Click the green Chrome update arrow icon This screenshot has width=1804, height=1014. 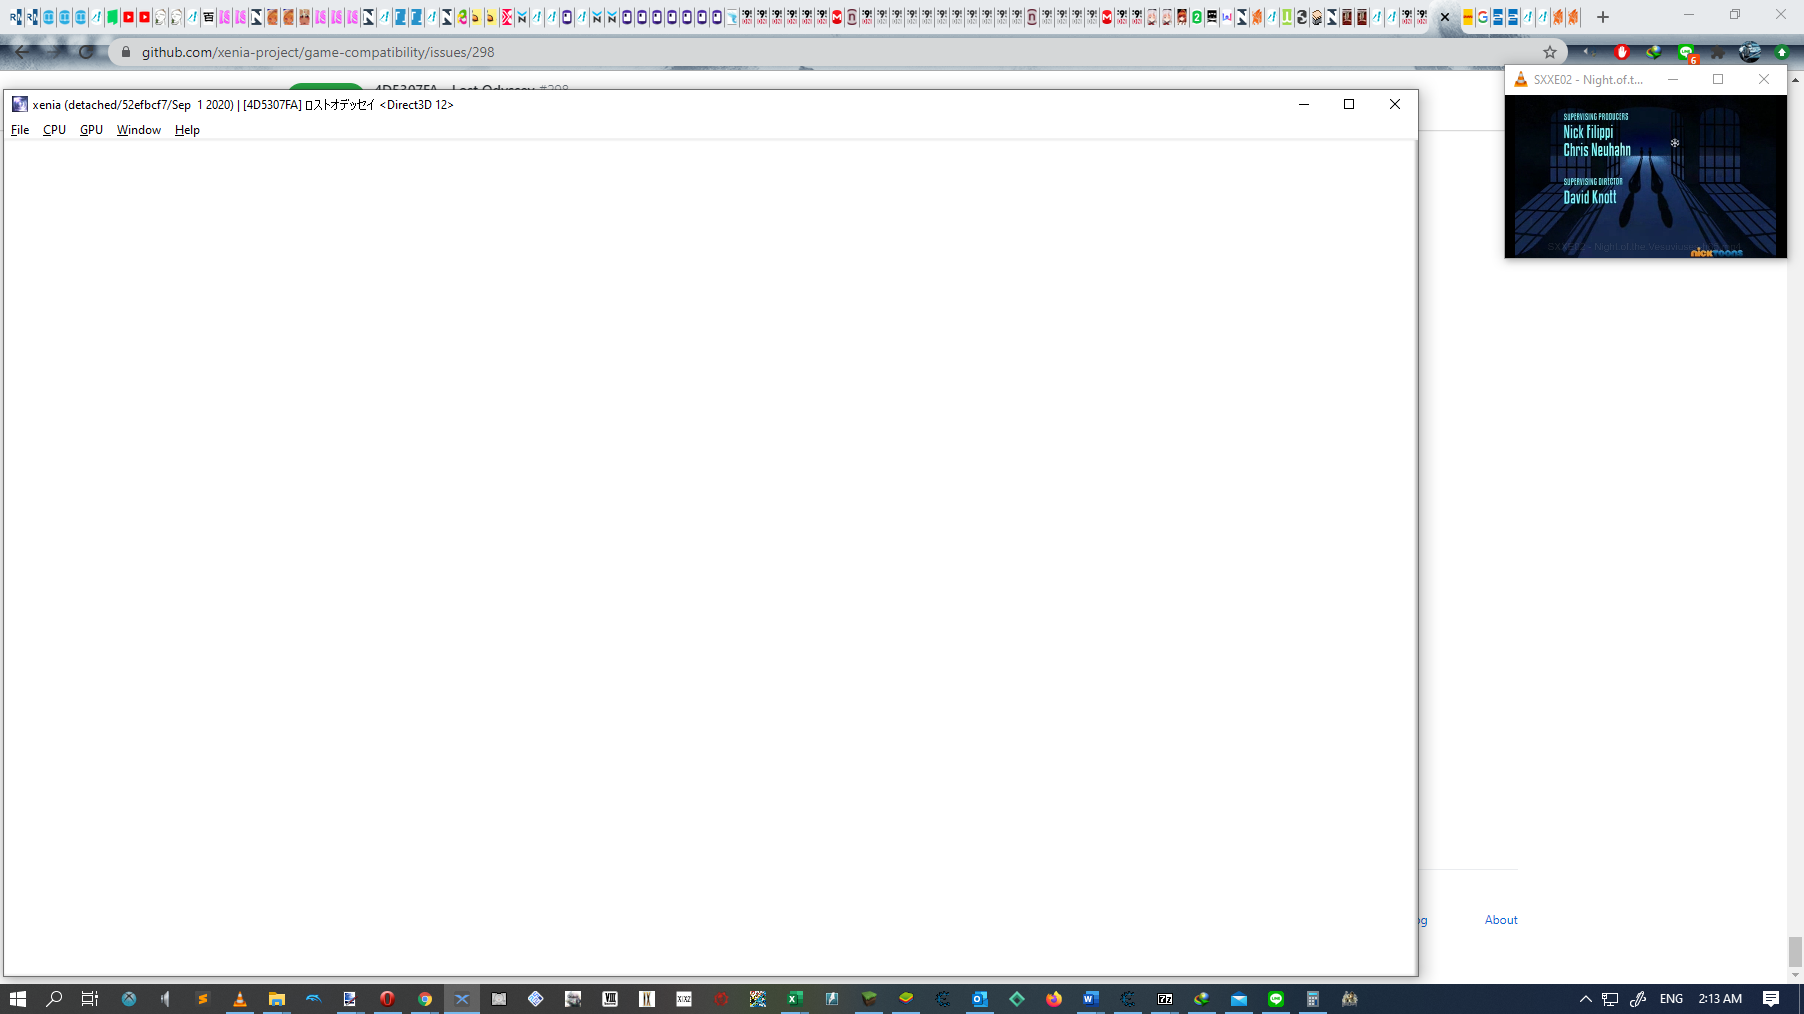[x=1782, y=52]
